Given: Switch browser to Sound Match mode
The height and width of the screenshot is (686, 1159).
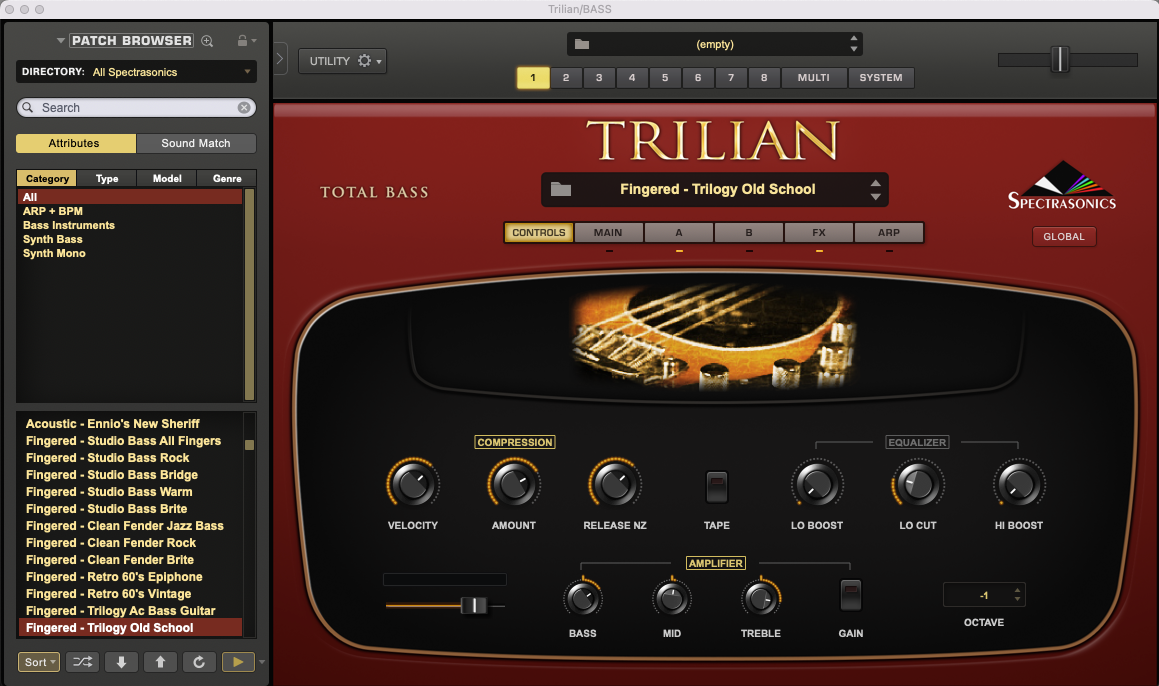Looking at the screenshot, I should pyautogui.click(x=196, y=143).
